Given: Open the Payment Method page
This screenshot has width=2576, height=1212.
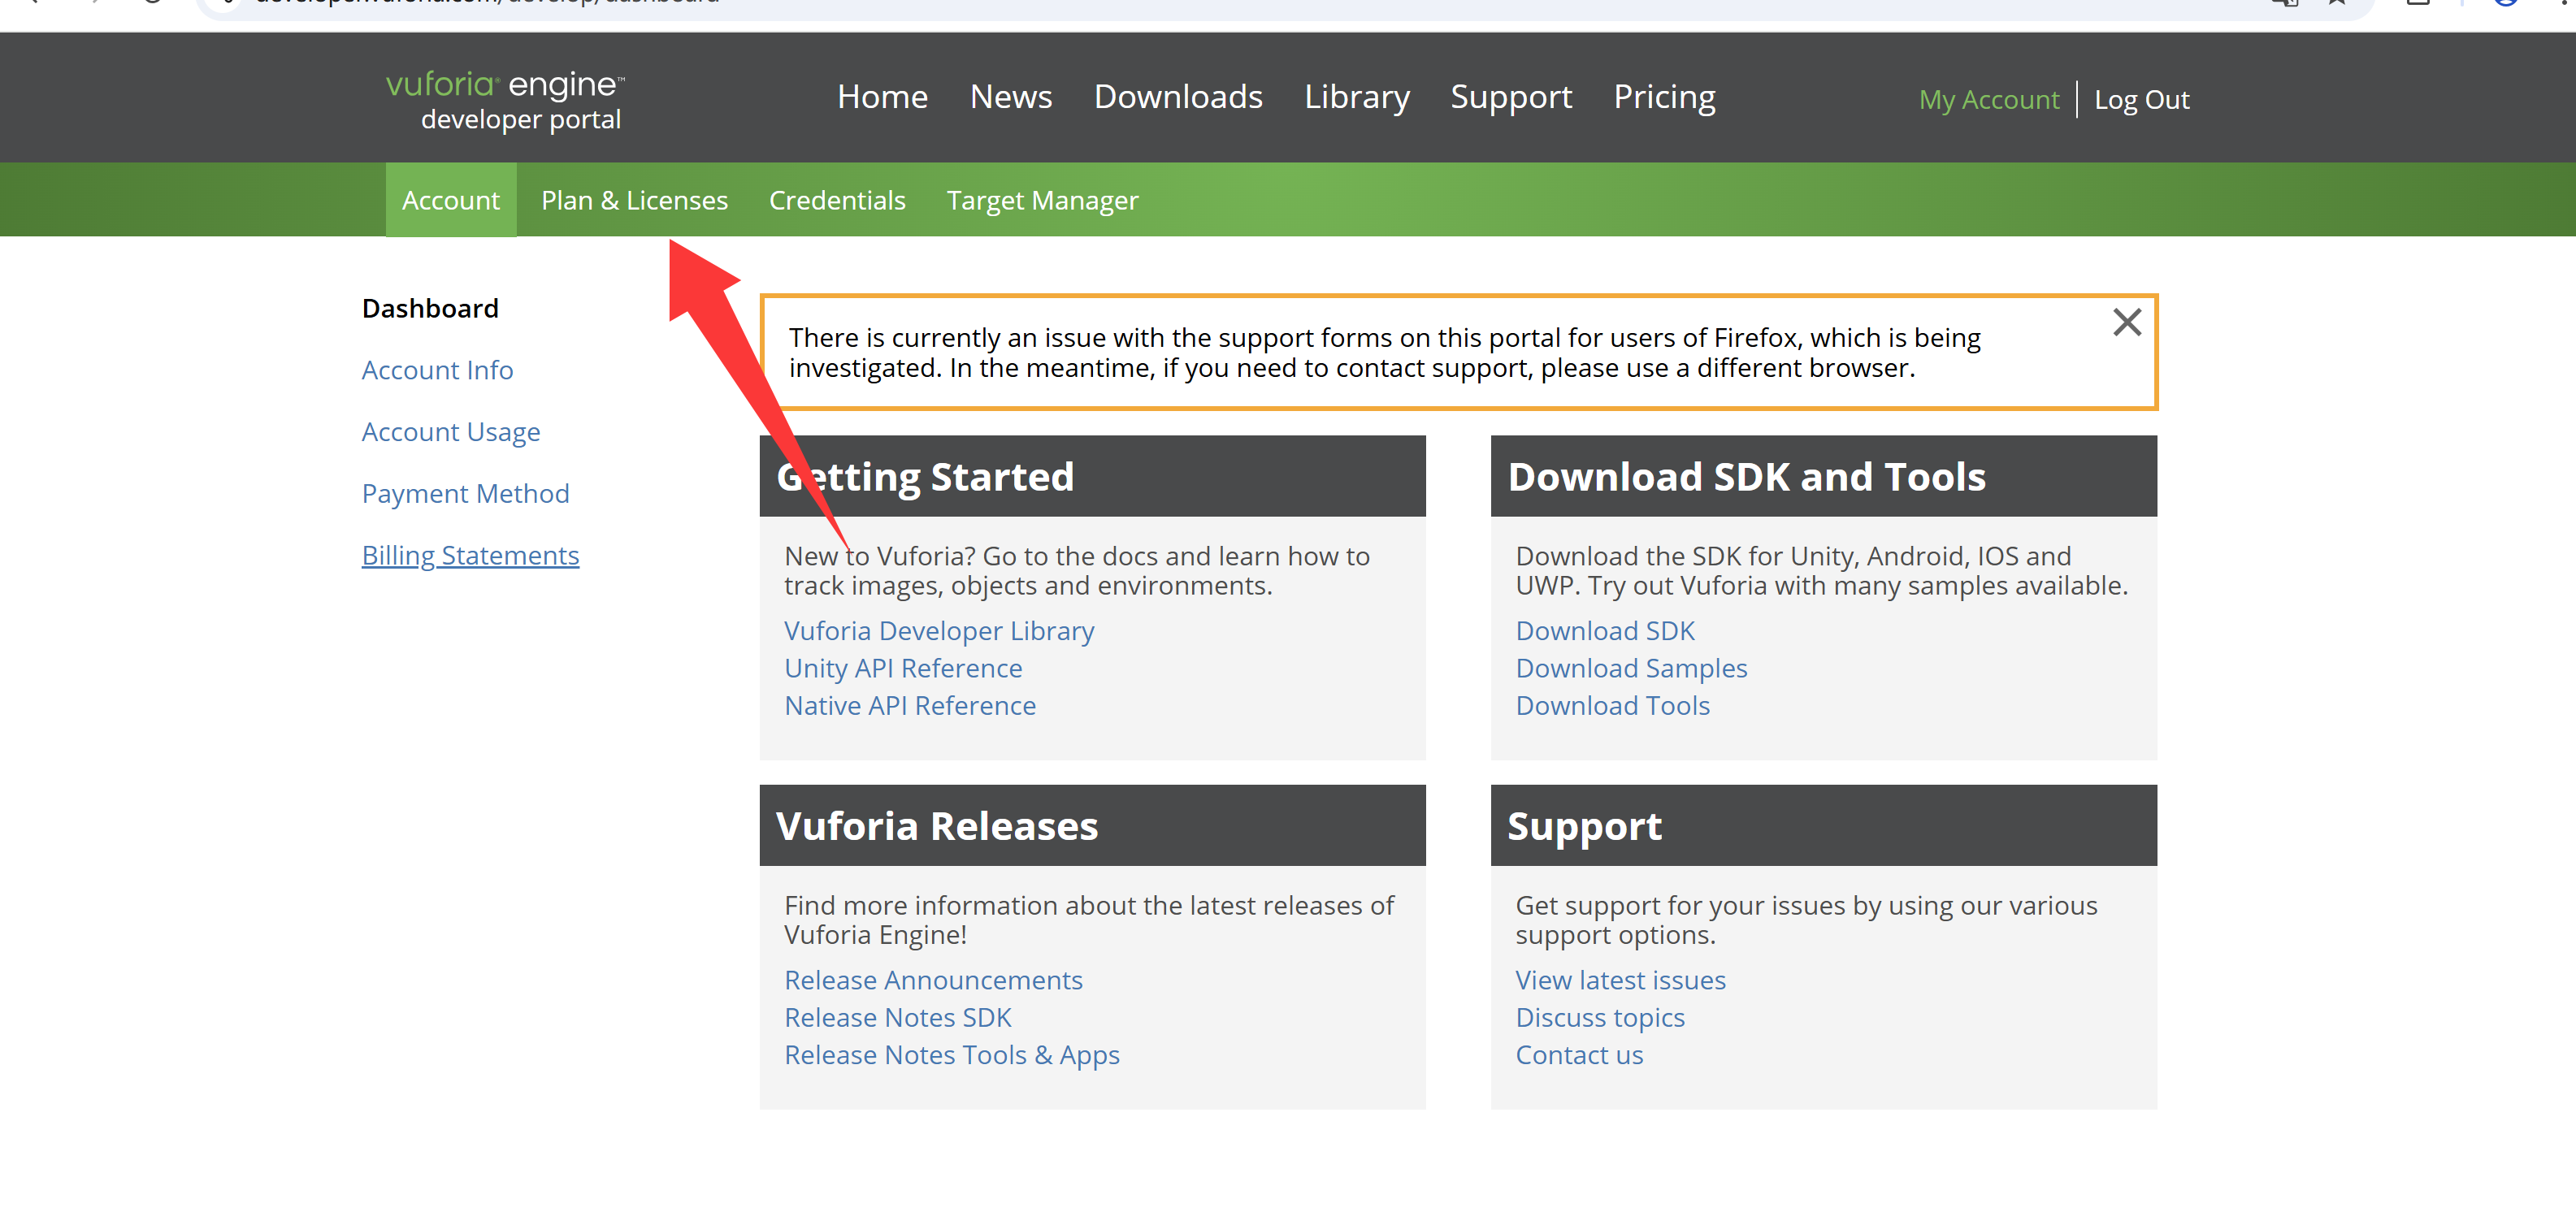Looking at the screenshot, I should [x=465, y=493].
